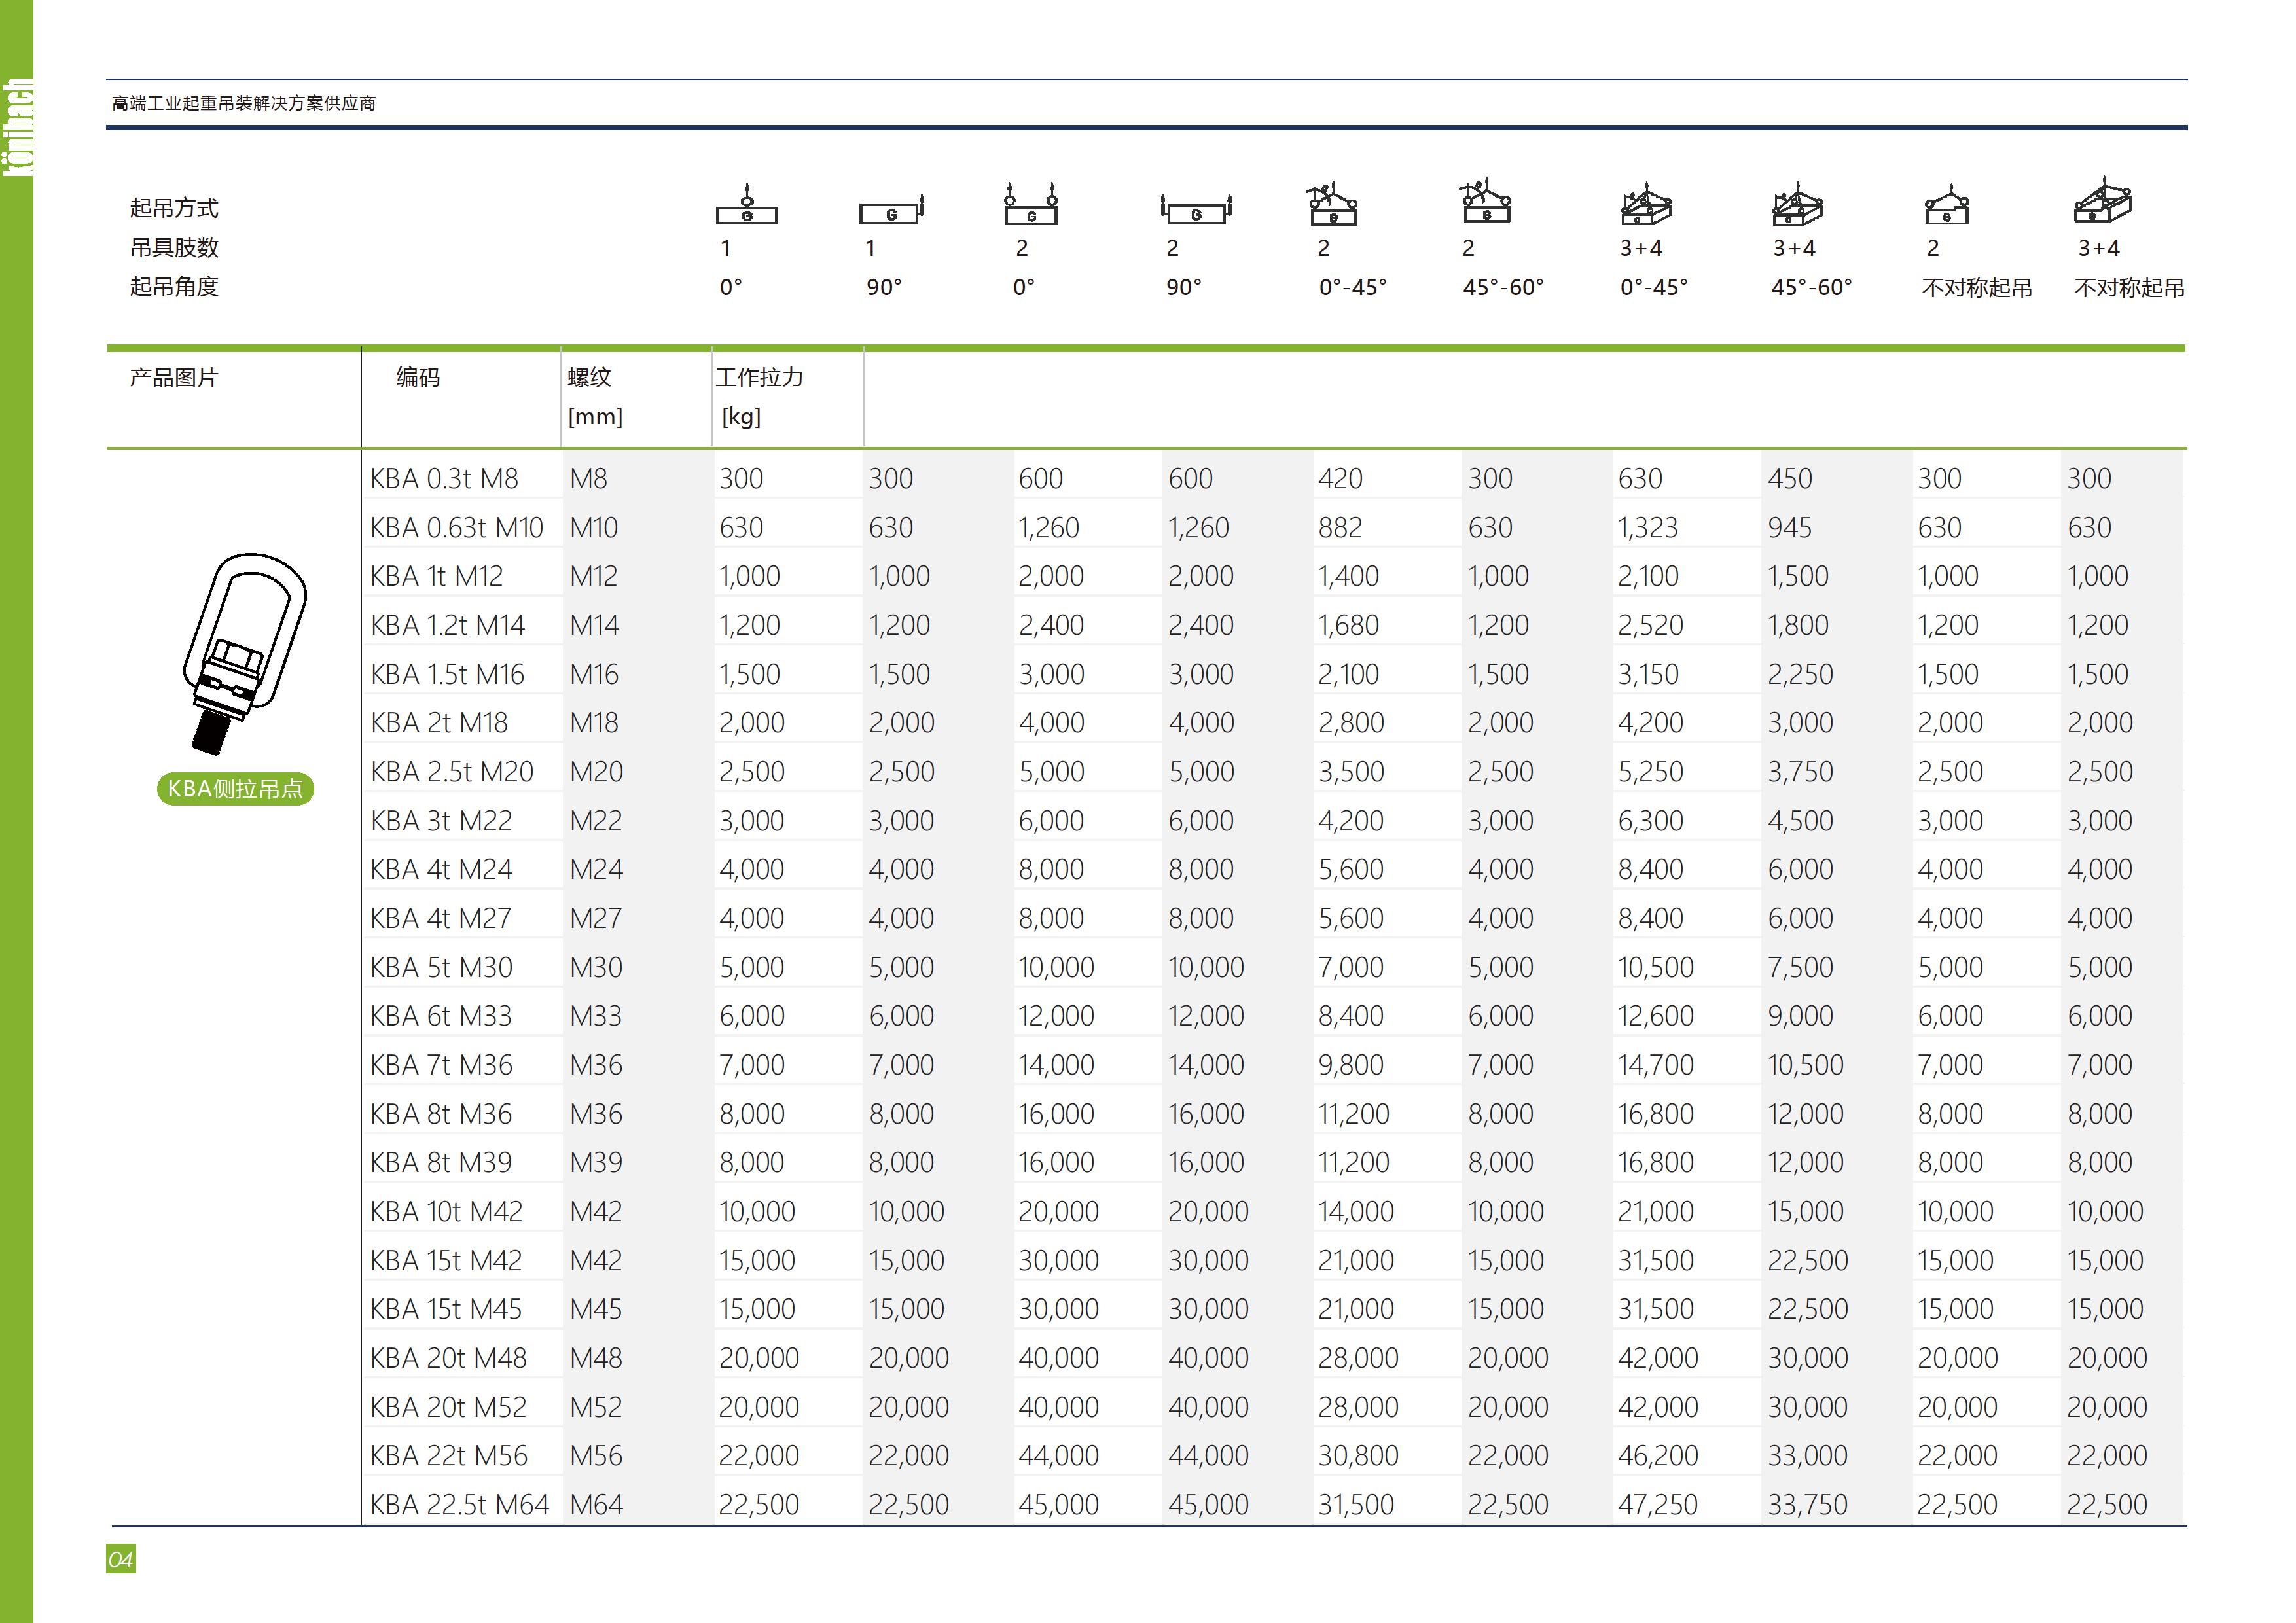Click the 3+4 leg 45°-60° diagram icon
The width and height of the screenshot is (2296, 1623).
pos(1798,204)
